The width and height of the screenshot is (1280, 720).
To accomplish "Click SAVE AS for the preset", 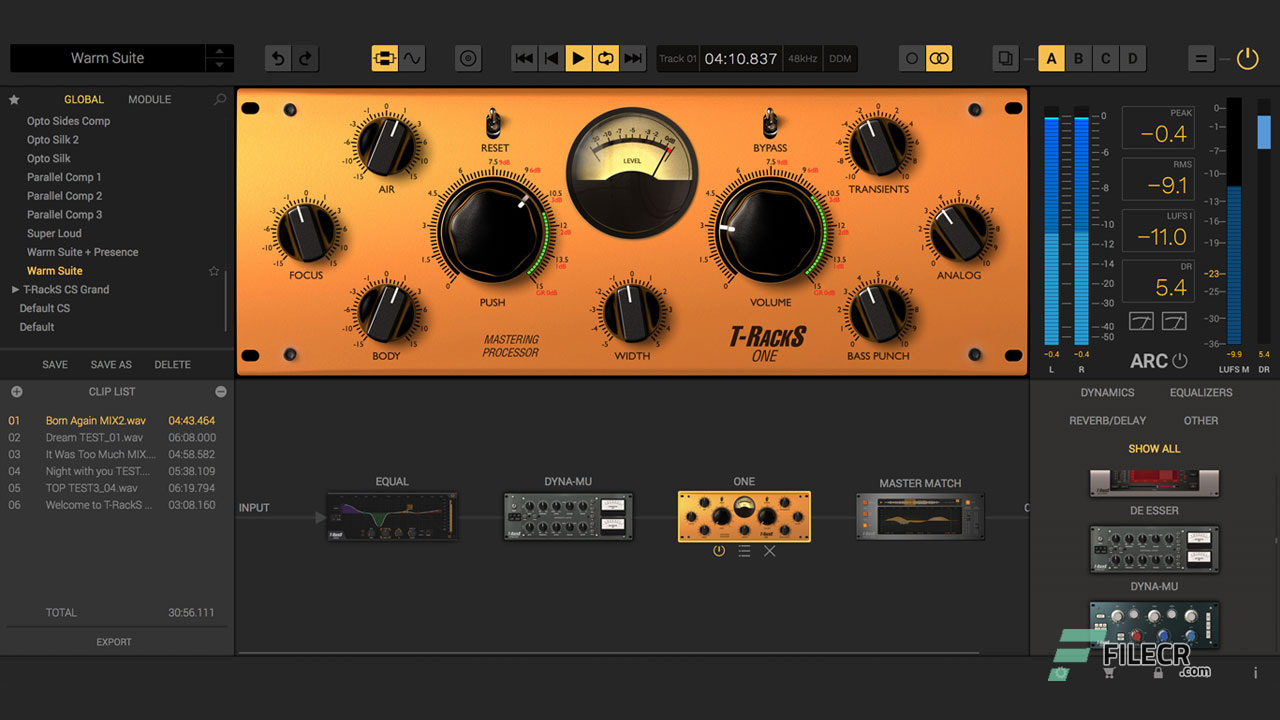I will [x=111, y=365].
